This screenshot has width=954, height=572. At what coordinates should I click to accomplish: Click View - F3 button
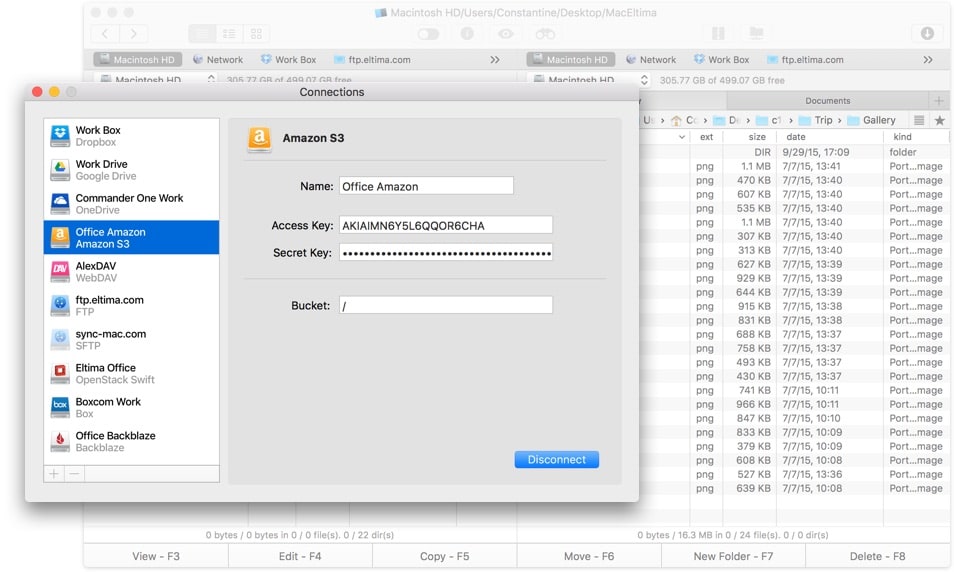point(156,556)
